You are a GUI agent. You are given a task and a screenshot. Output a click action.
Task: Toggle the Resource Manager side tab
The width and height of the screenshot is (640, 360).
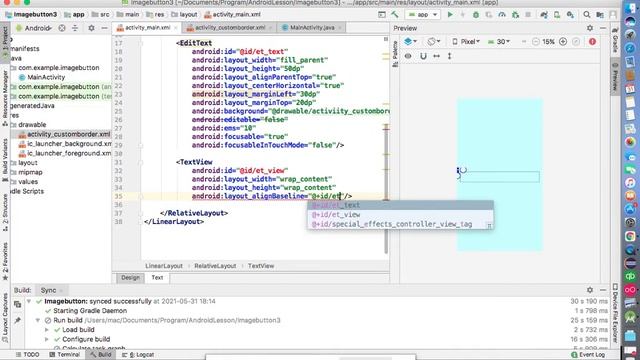pyautogui.click(x=5, y=98)
